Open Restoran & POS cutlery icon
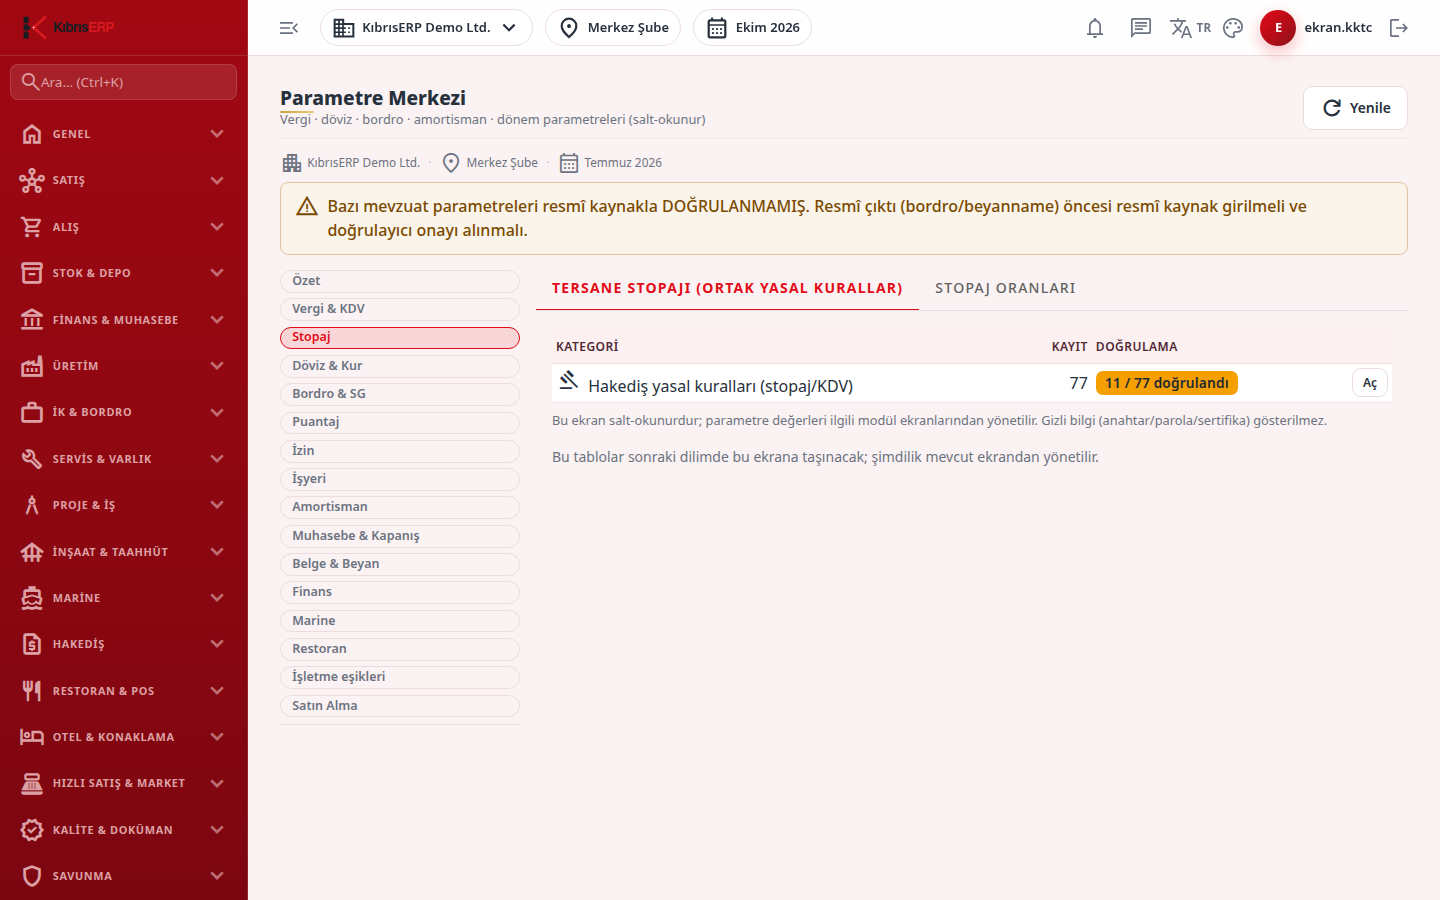The image size is (1440, 900). pyautogui.click(x=32, y=691)
